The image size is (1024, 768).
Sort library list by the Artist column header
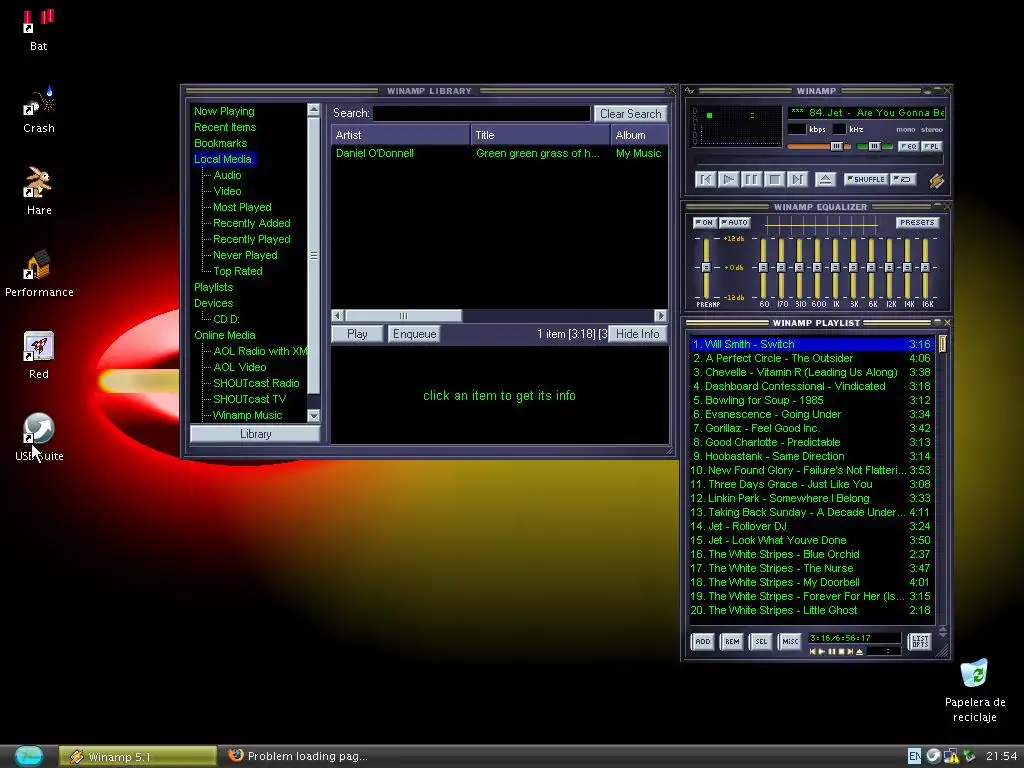[400, 135]
